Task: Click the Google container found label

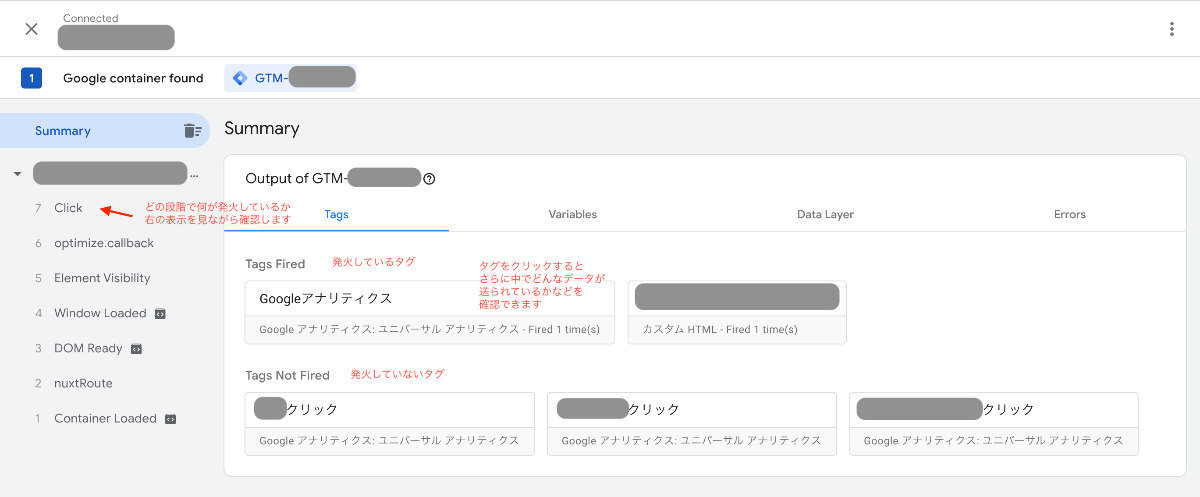Action: tap(133, 78)
